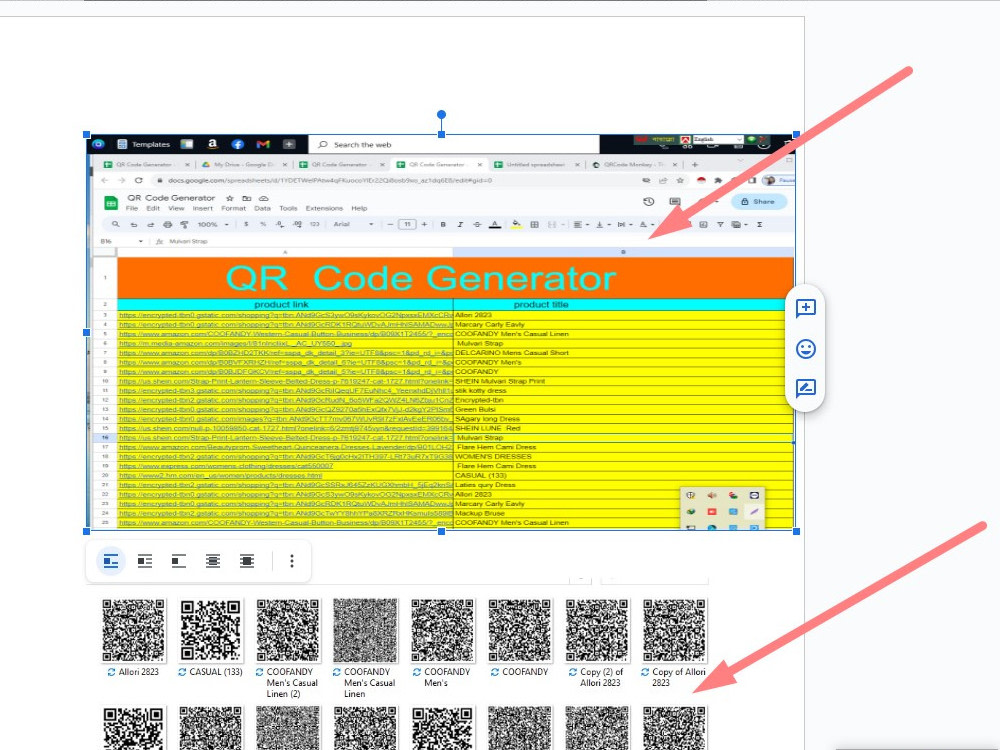Click font size 11 field in embedded toolbar
The width and height of the screenshot is (1000, 750).
click(407, 224)
